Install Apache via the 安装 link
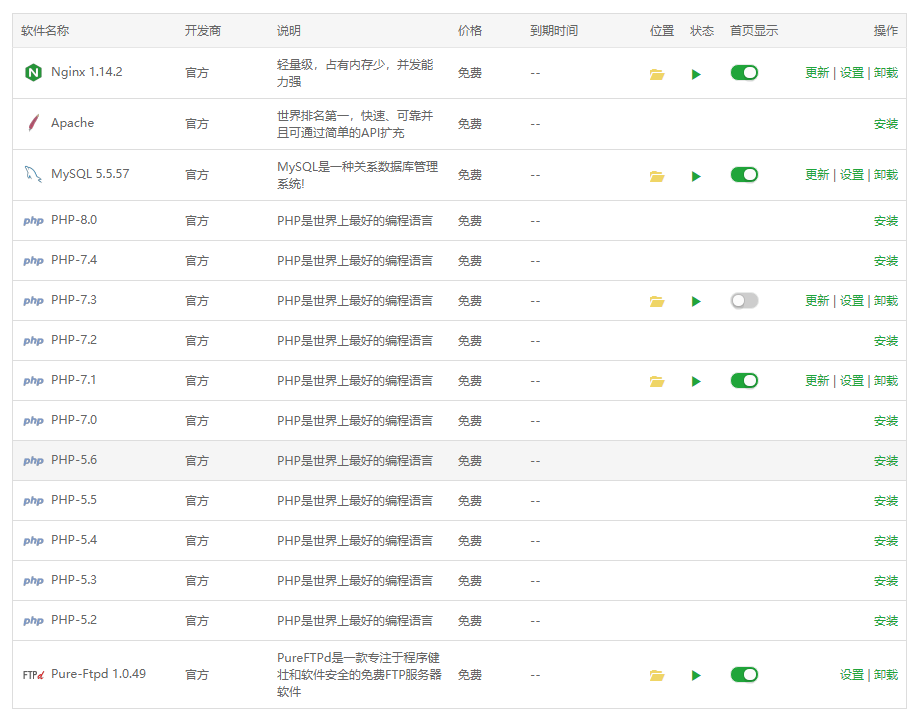This screenshot has width=915, height=716. (886, 124)
